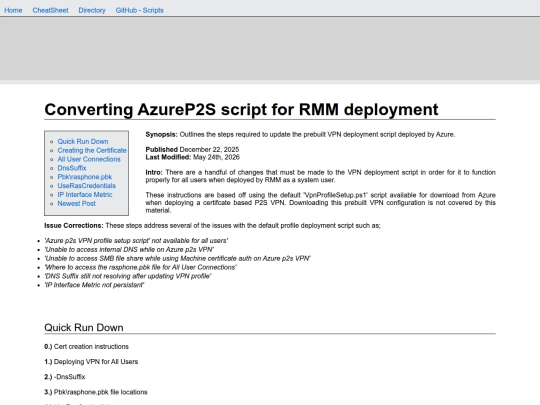Screen dimensions: 540x405
Task: Click 'Azure p2s VPN profile setup script' bullet
Action: pyautogui.click(x=136, y=241)
